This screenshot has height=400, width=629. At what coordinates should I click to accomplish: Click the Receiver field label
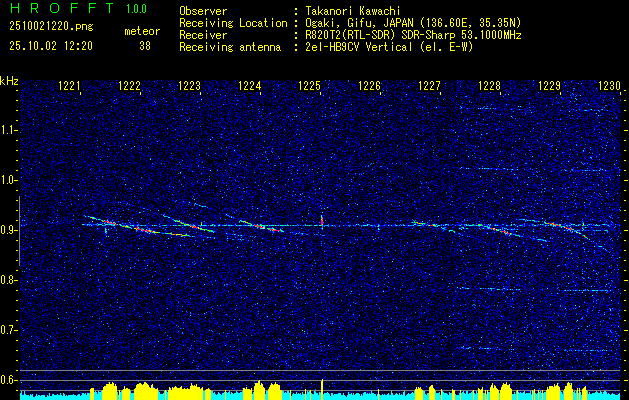click(x=203, y=35)
